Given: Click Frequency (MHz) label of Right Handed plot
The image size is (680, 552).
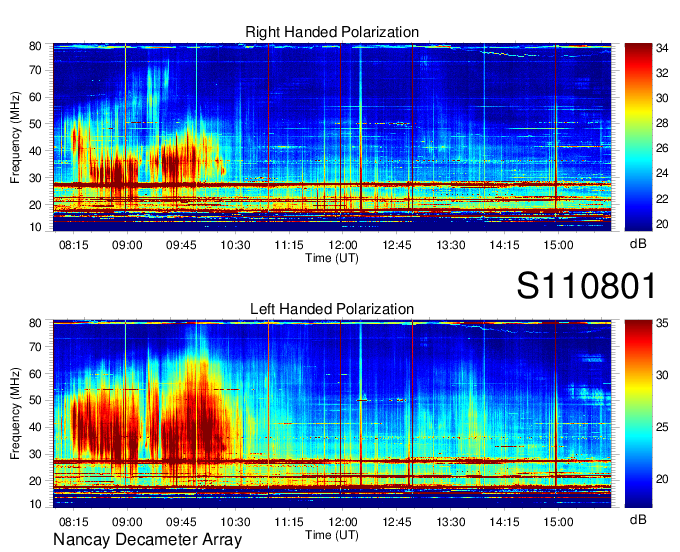Looking at the screenshot, I should [15, 137].
